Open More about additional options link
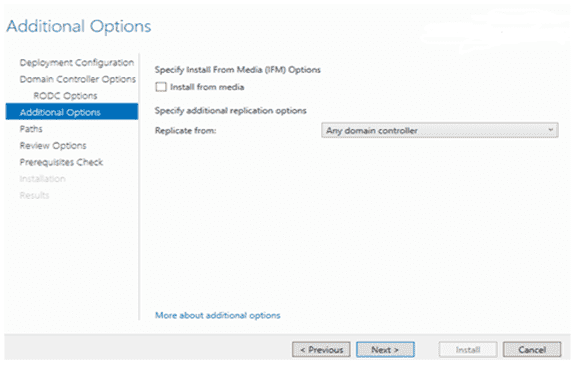This screenshot has height=367, width=583. click(x=218, y=315)
